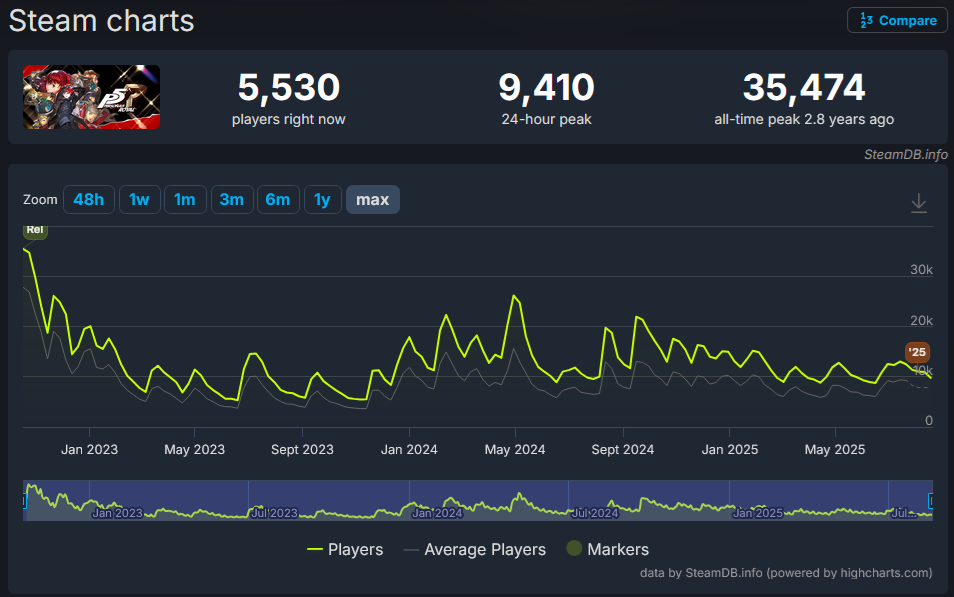Set chart zoom to 1w
This screenshot has height=597, width=954.
[x=139, y=200]
